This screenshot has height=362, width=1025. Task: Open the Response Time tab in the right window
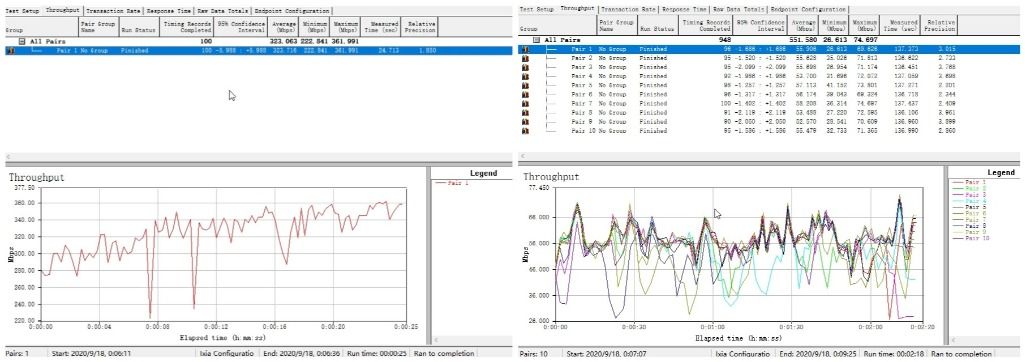click(x=684, y=10)
